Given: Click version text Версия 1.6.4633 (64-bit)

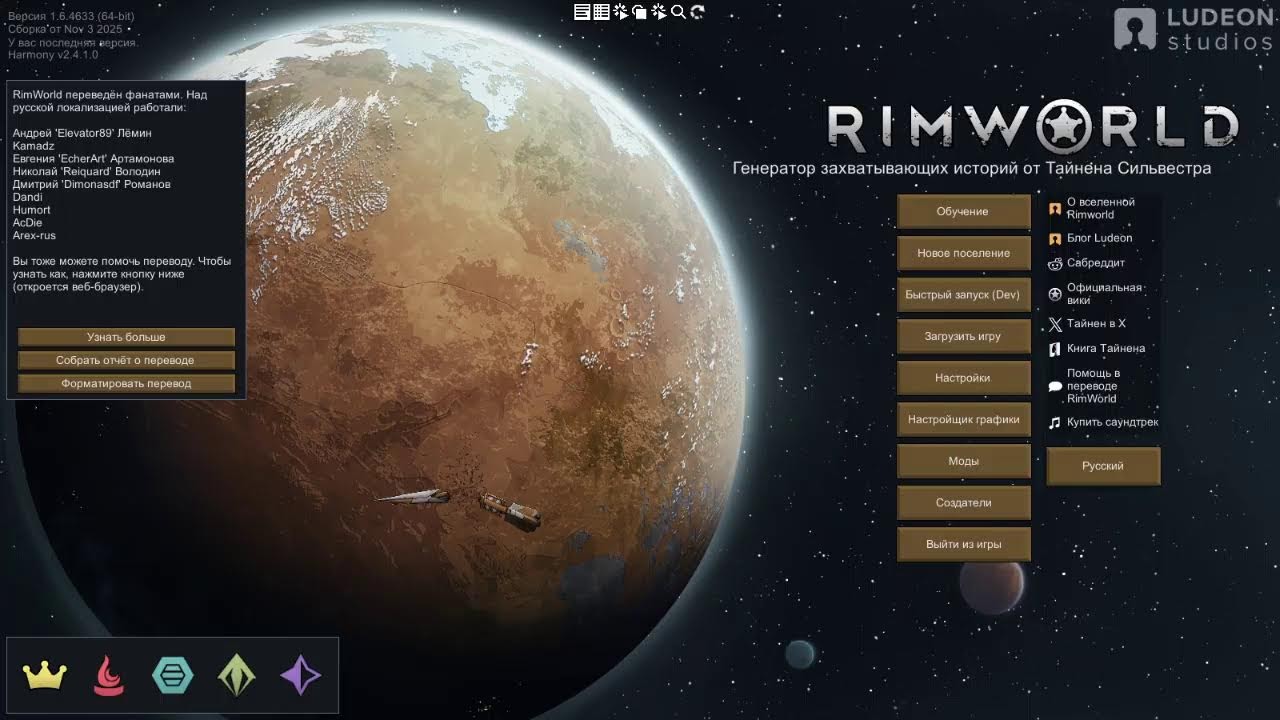Looking at the screenshot, I should (x=71, y=17).
